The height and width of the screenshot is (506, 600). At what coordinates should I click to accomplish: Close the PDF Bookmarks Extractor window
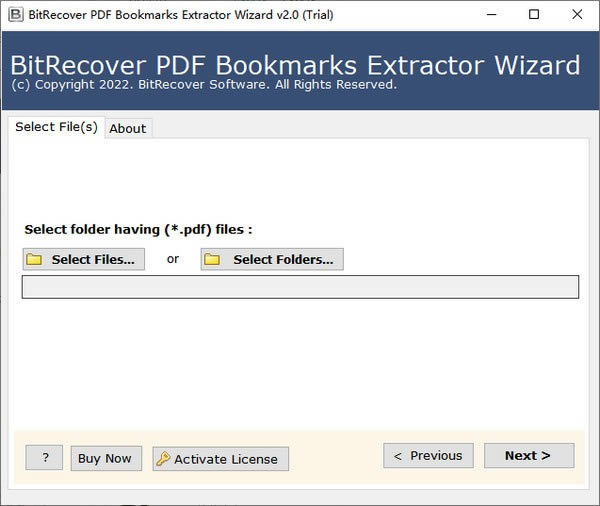[577, 15]
